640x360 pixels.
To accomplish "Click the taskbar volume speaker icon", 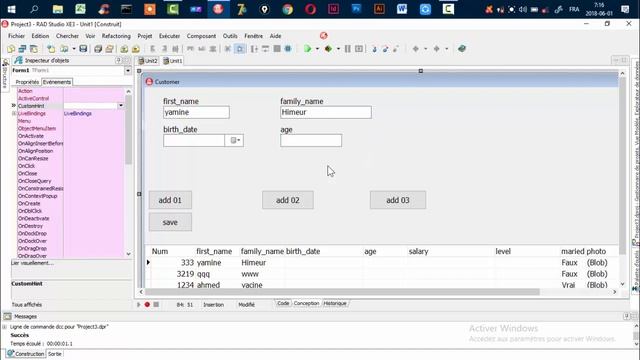I will click(523, 9).
